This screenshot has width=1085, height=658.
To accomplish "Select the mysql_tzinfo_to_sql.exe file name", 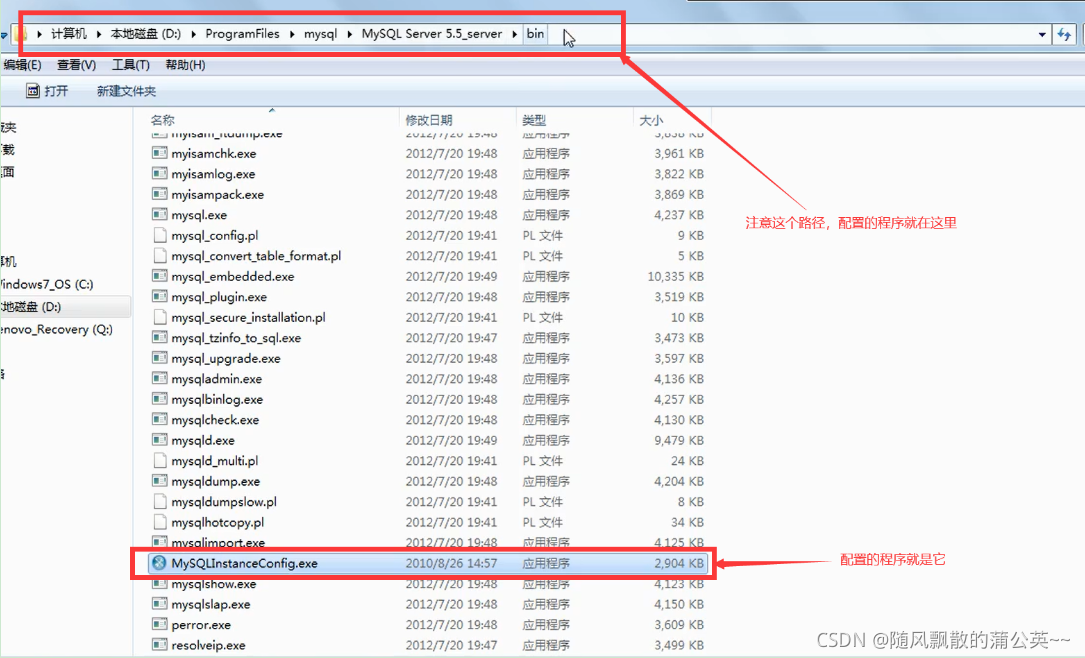I will 236,338.
